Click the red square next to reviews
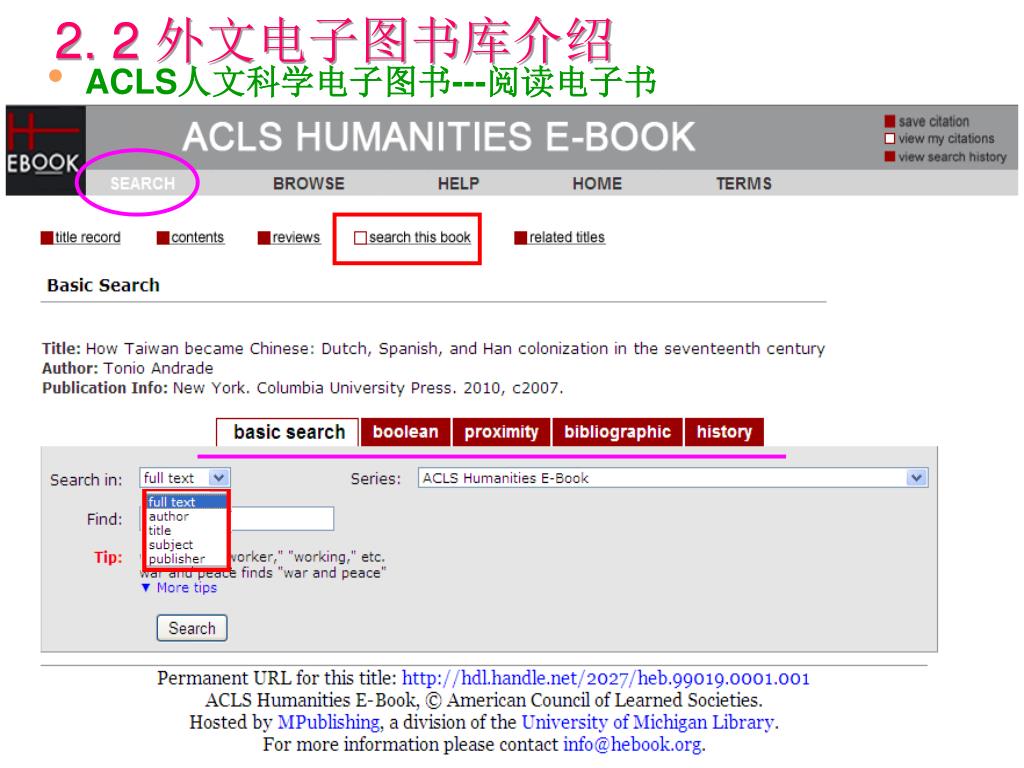1024x768 pixels. 264,238
